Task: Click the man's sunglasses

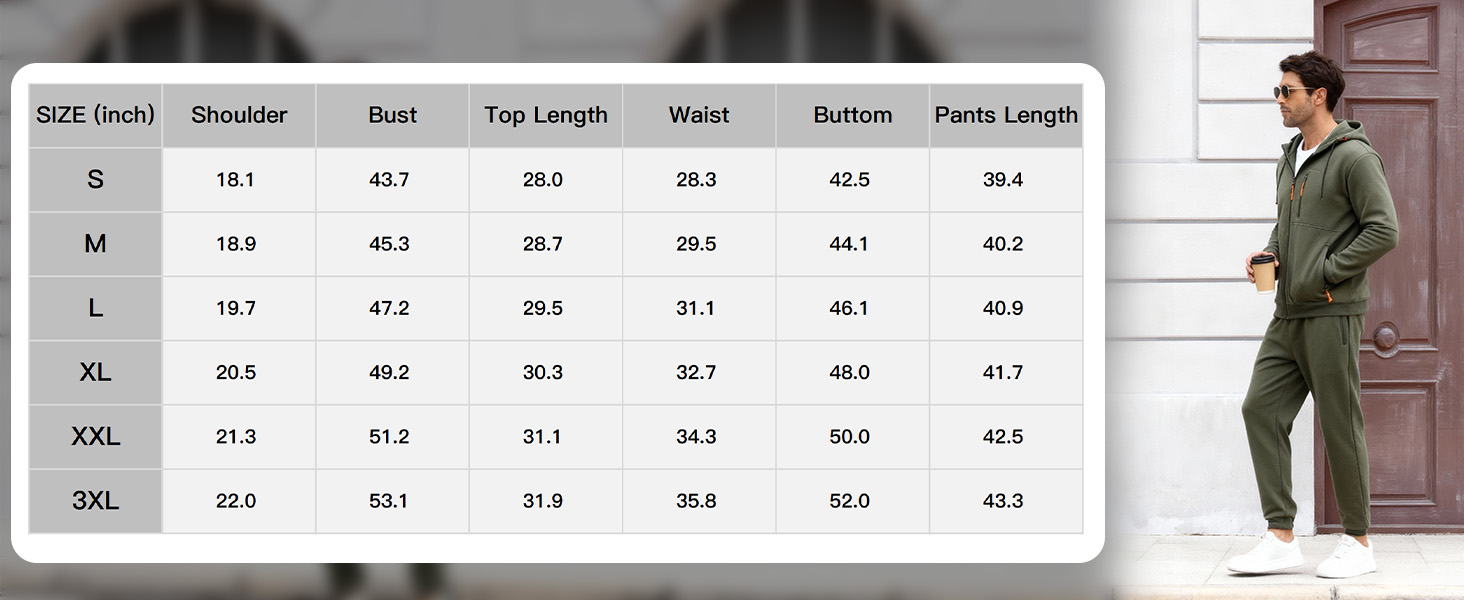Action: pos(1289,92)
